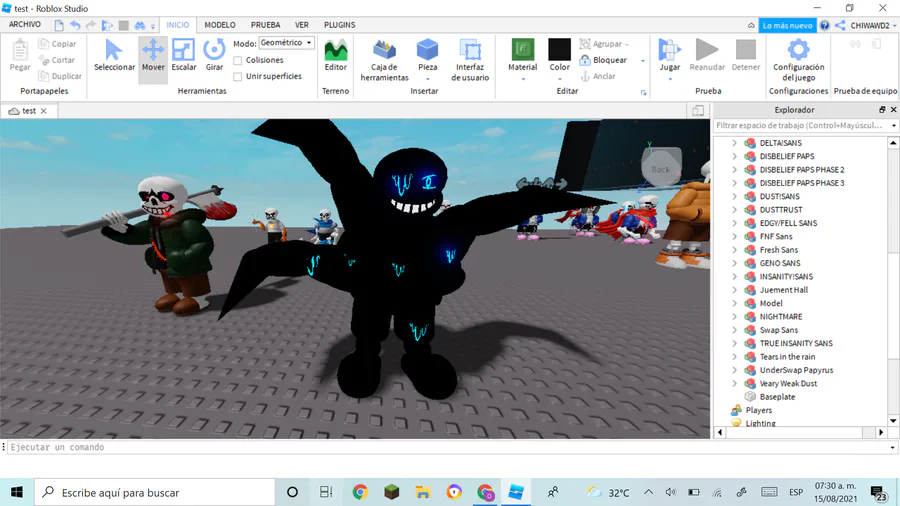
Task: Select Fresh Sans in Explorer
Action: (x=778, y=250)
